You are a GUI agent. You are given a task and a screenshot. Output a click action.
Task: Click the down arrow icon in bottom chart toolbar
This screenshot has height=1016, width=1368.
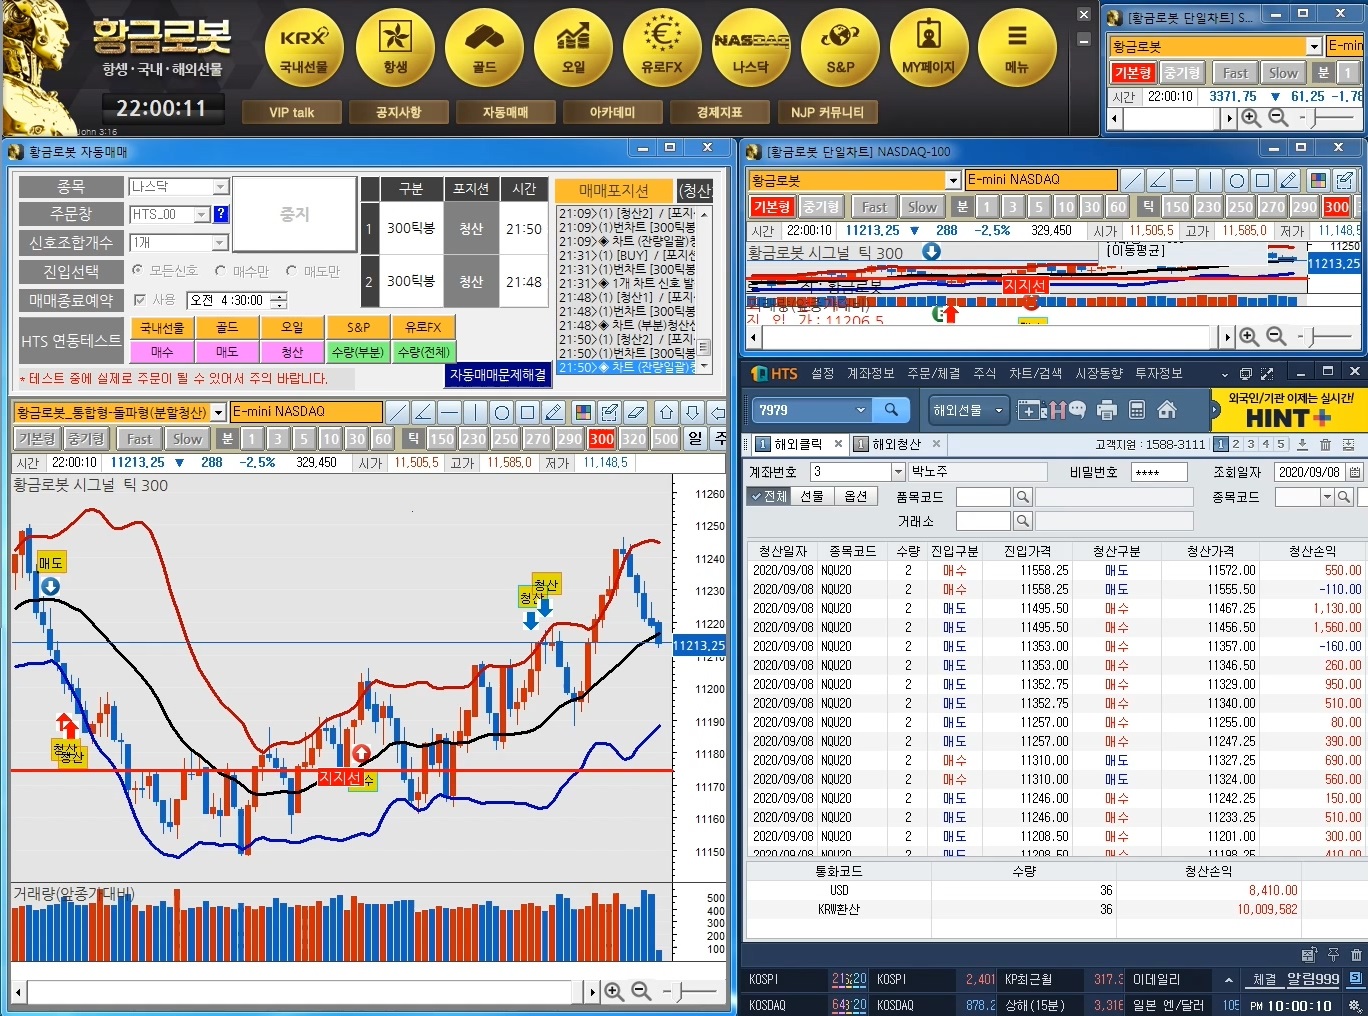coord(692,412)
